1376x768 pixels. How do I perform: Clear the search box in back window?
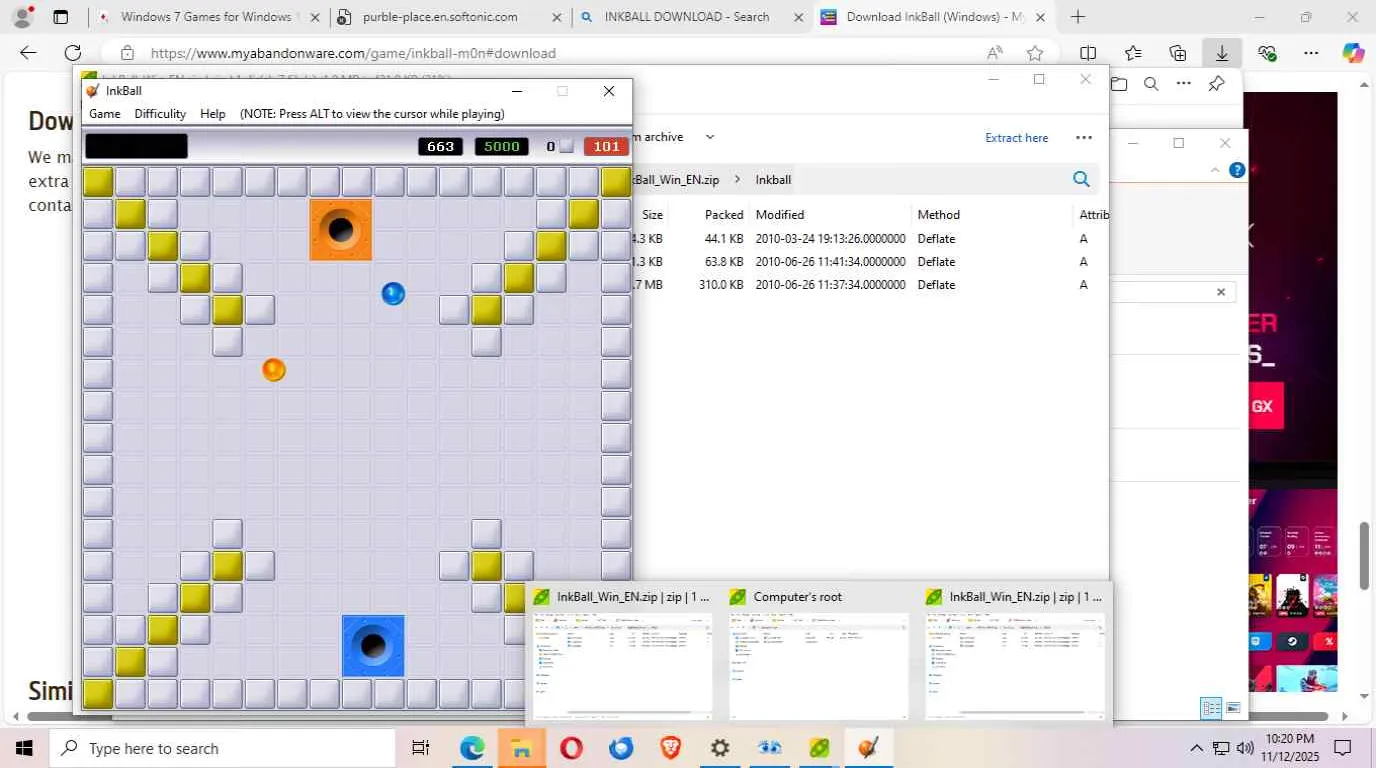click(1221, 292)
